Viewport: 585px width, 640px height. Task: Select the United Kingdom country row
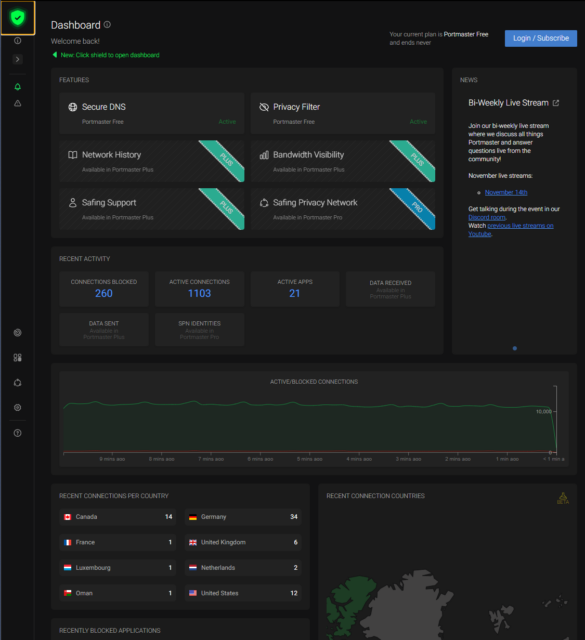(x=243, y=542)
